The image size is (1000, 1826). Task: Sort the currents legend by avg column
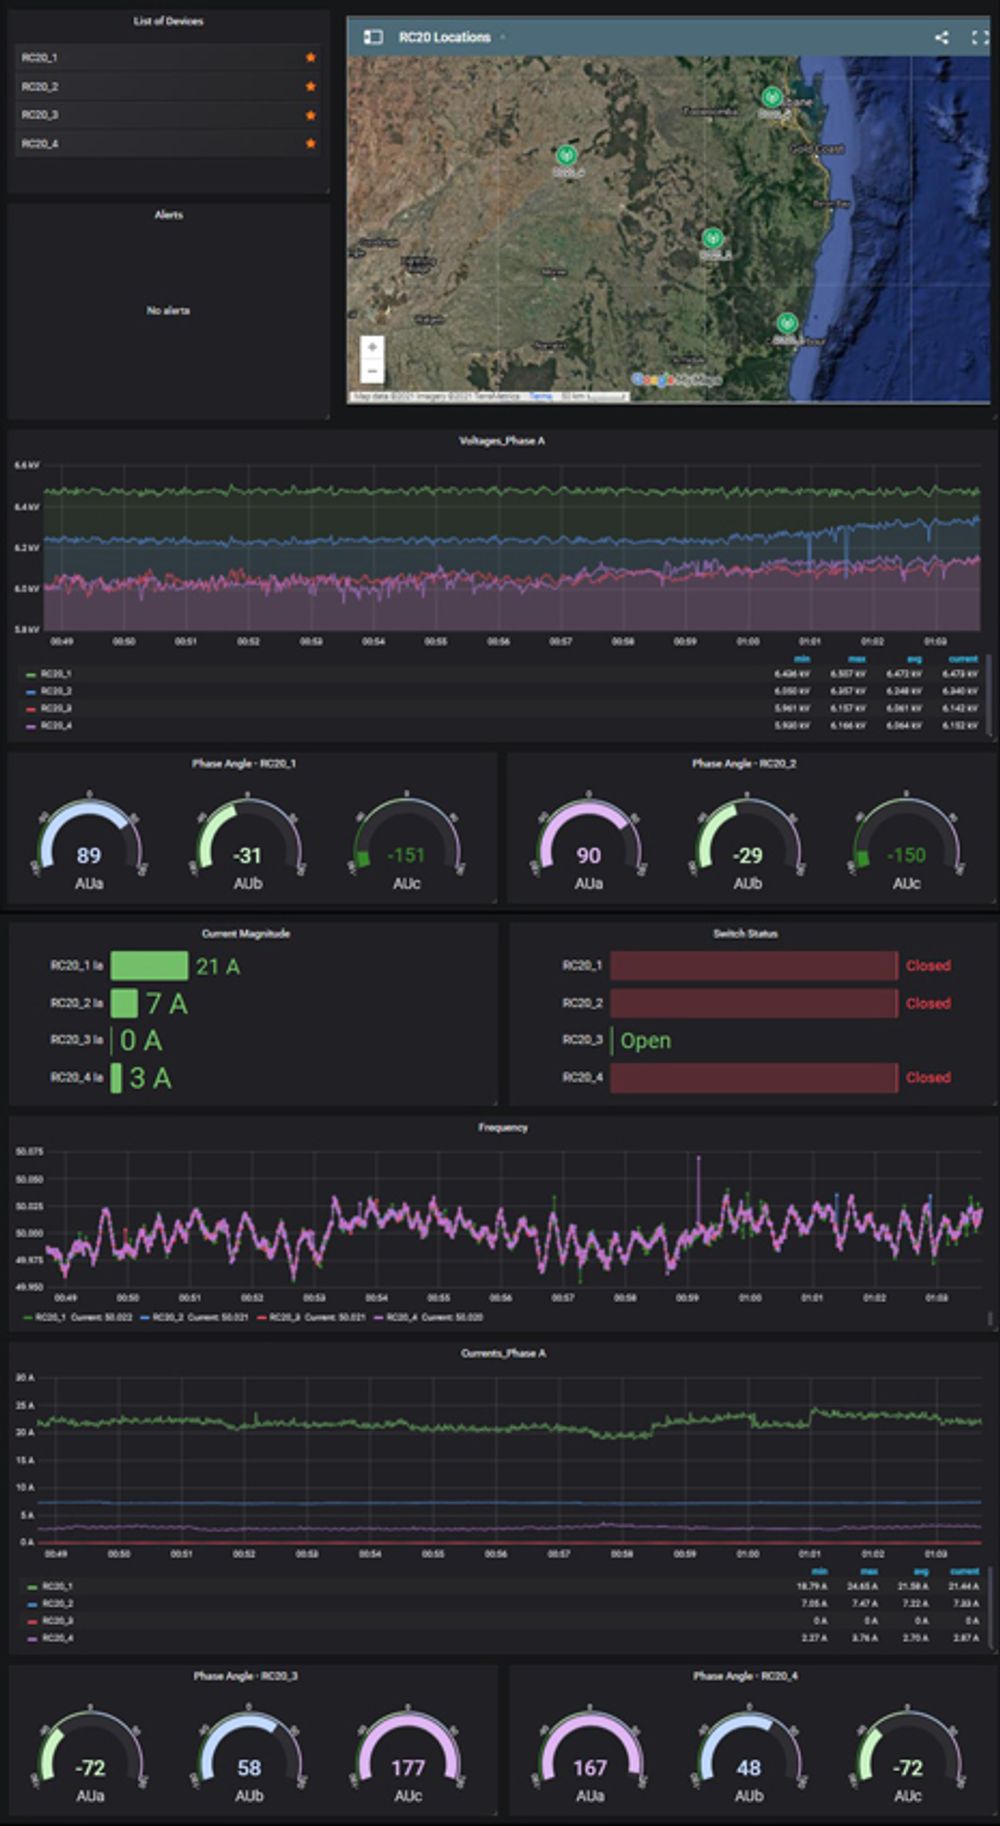click(921, 1571)
